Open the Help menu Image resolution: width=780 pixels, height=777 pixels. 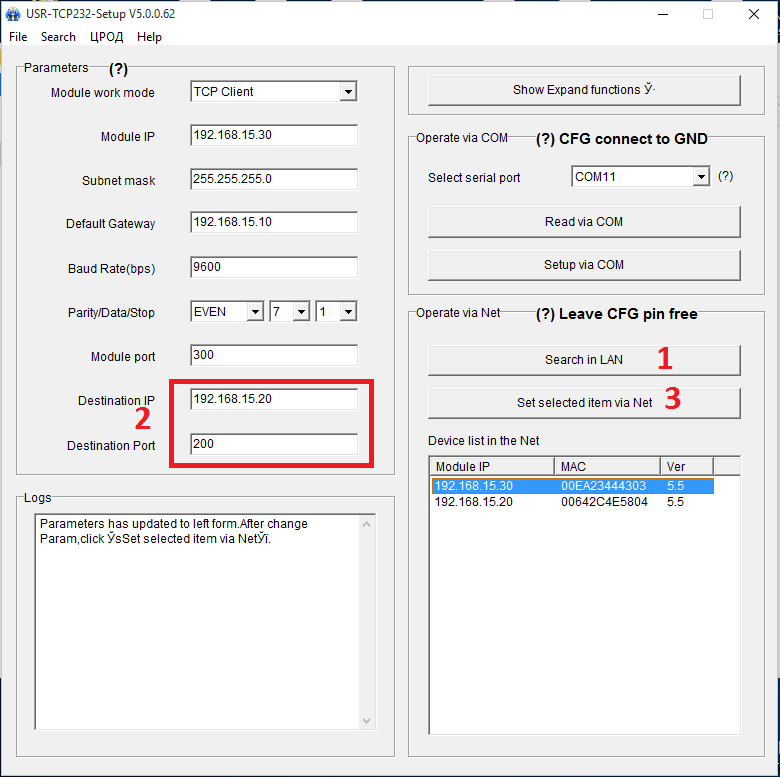click(149, 37)
